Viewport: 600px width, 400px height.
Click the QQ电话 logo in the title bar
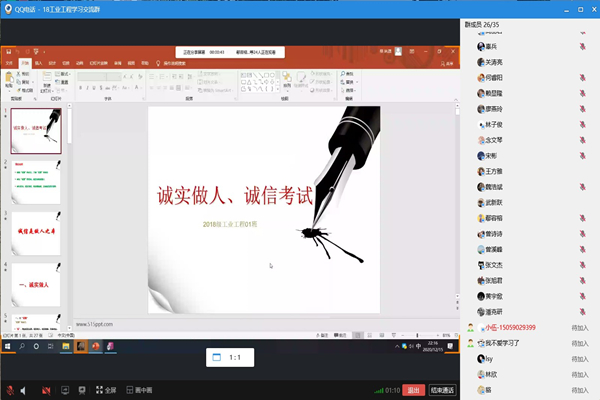coord(8,6)
